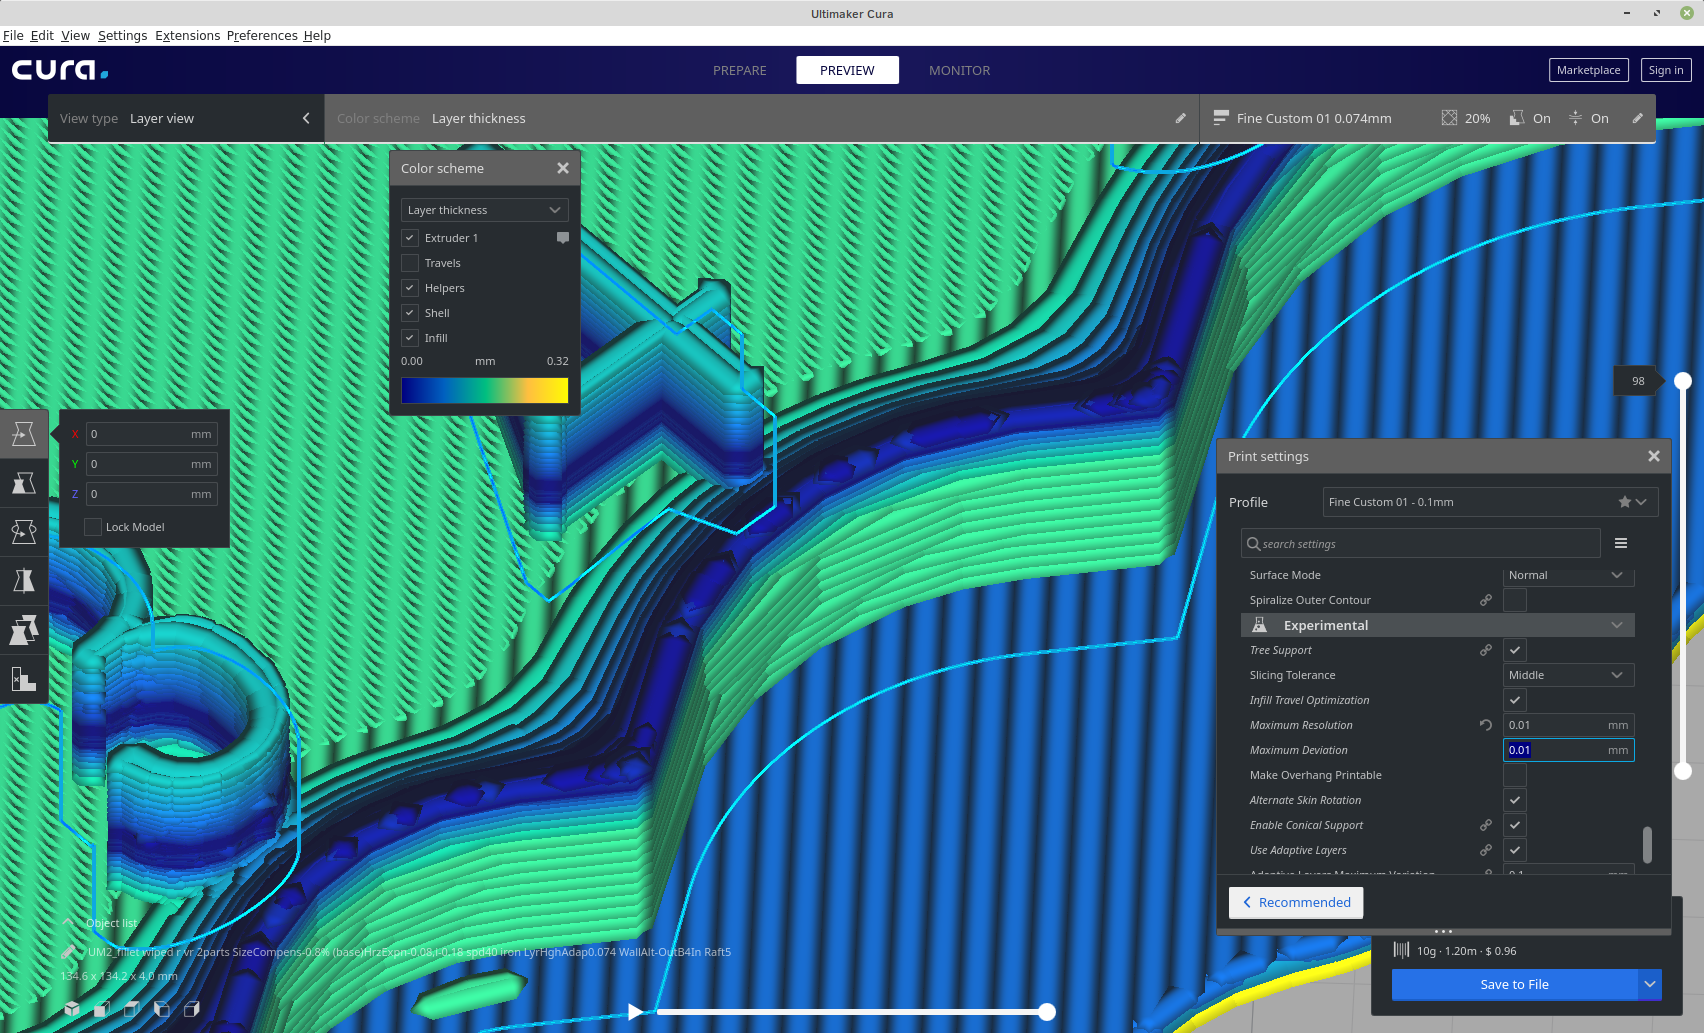Select the Support Blocker tool
Image resolution: width=1704 pixels, height=1033 pixels.
(24, 679)
